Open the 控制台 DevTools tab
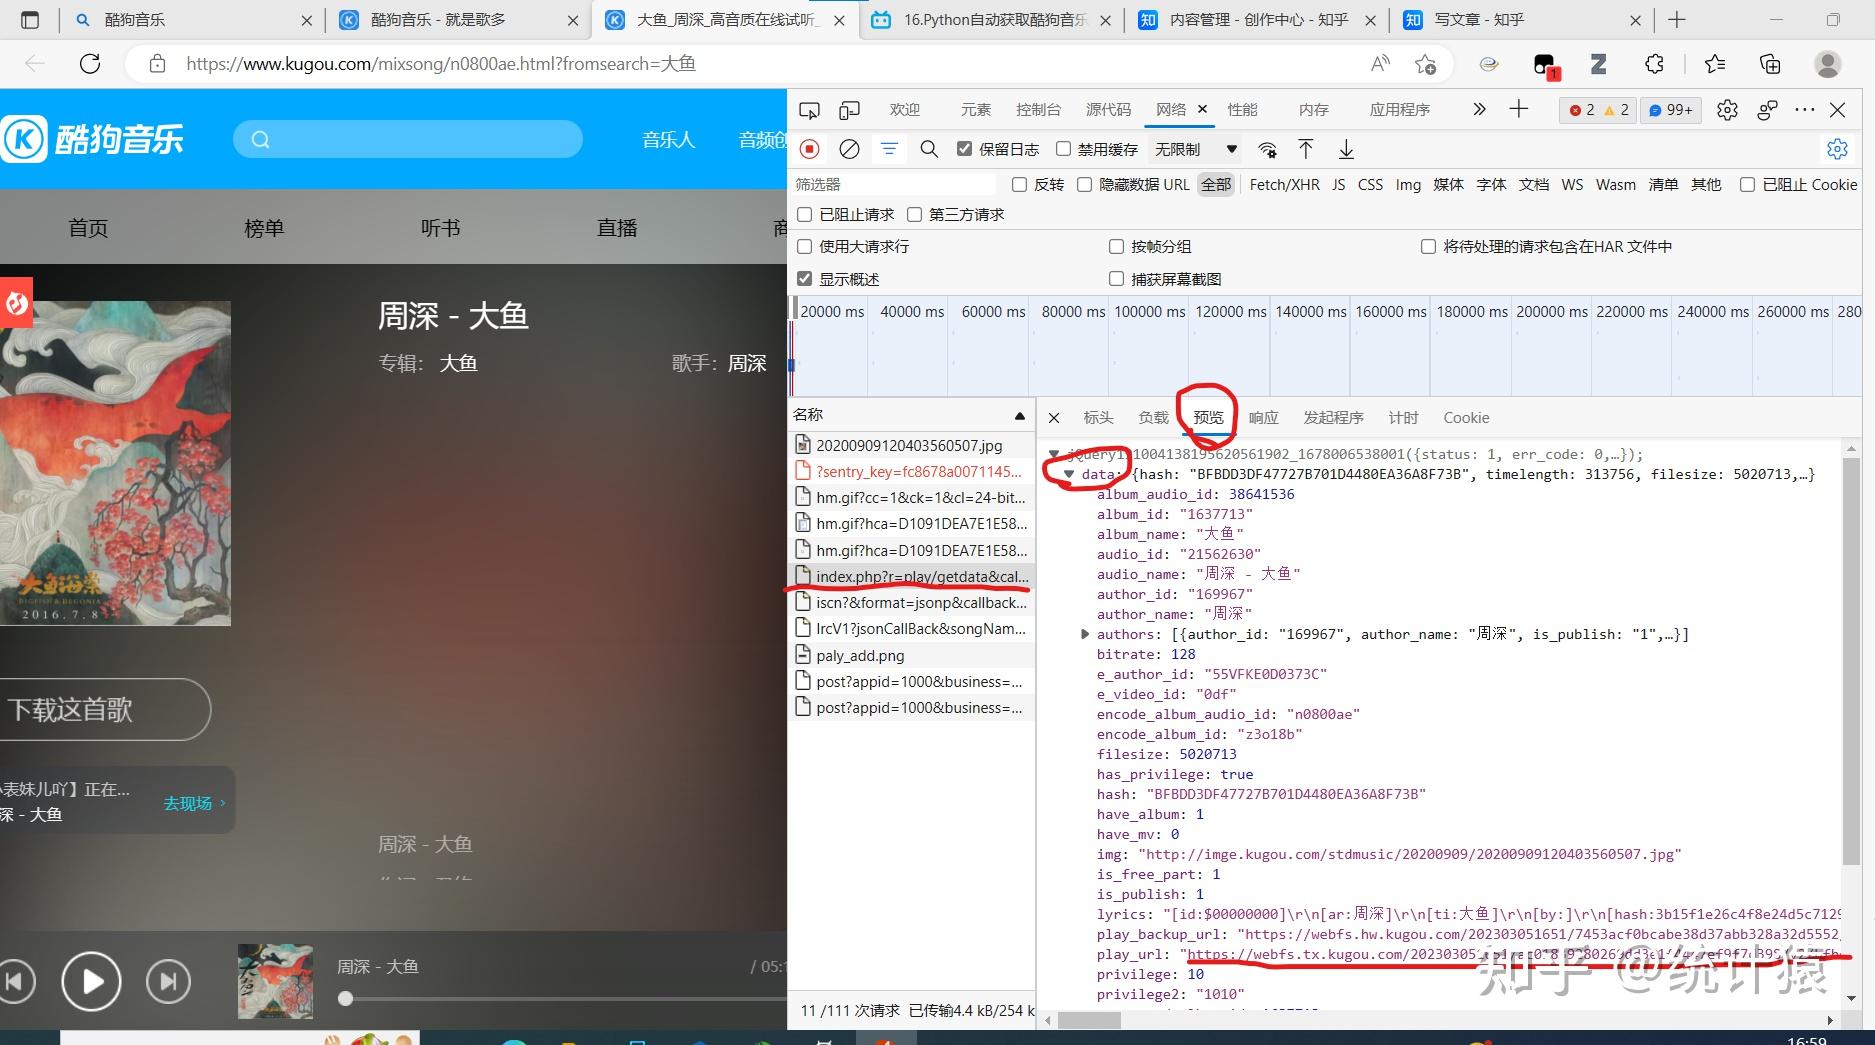 coord(1038,110)
